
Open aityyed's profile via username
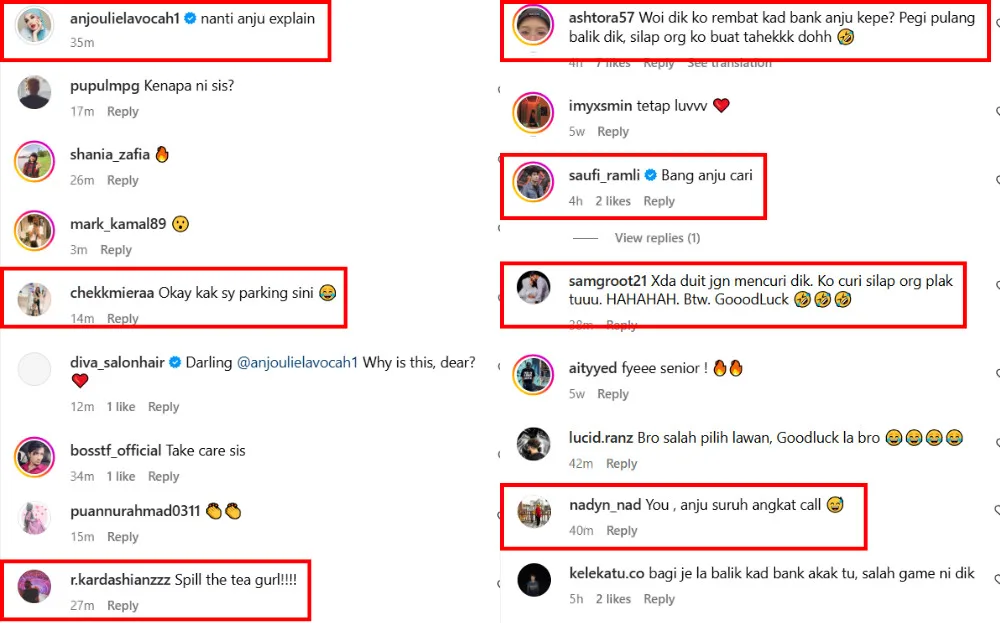(593, 369)
